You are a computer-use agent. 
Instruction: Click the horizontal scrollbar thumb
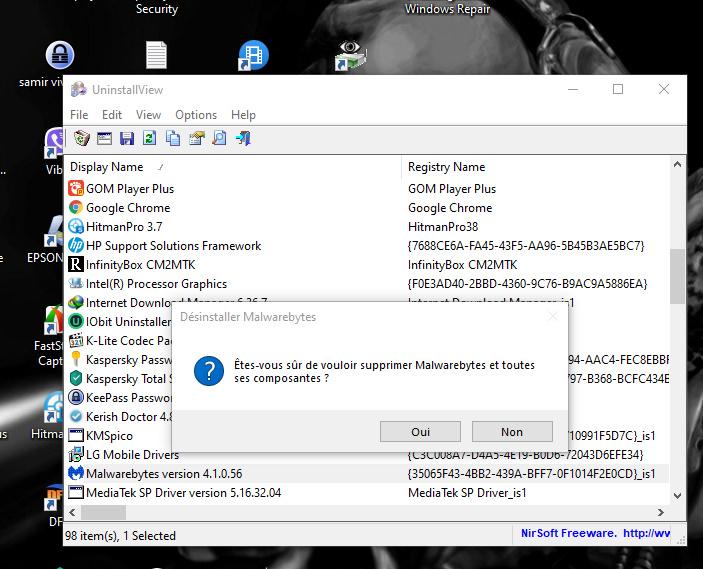click(x=104, y=512)
